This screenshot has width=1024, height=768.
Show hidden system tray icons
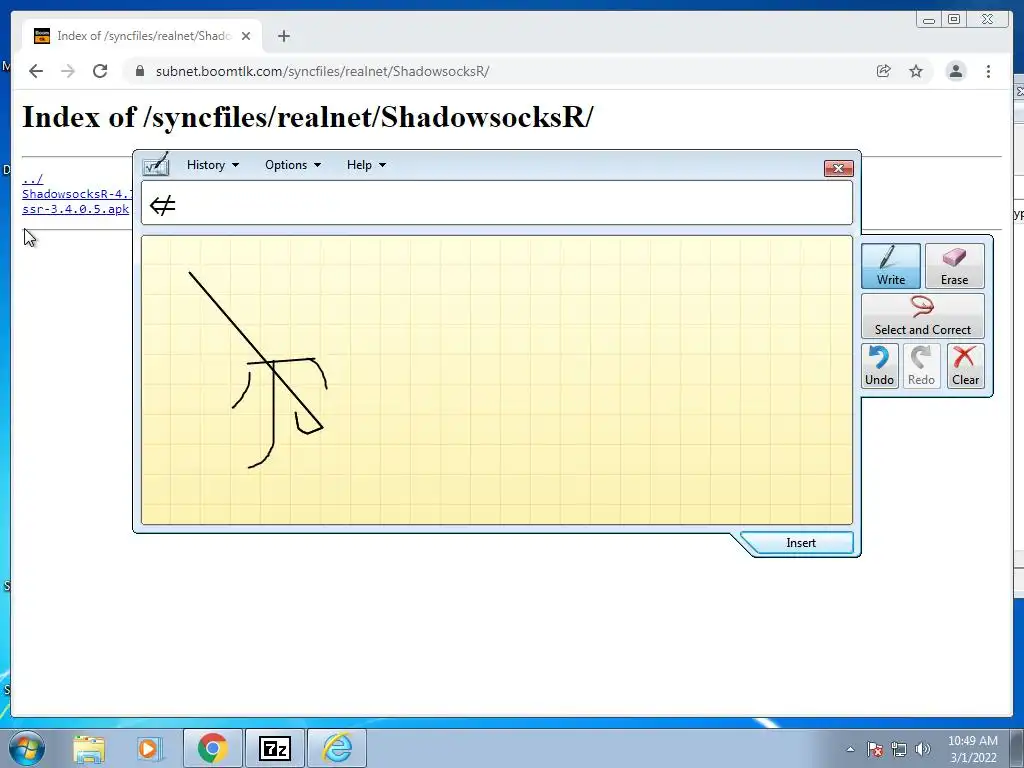pos(850,749)
